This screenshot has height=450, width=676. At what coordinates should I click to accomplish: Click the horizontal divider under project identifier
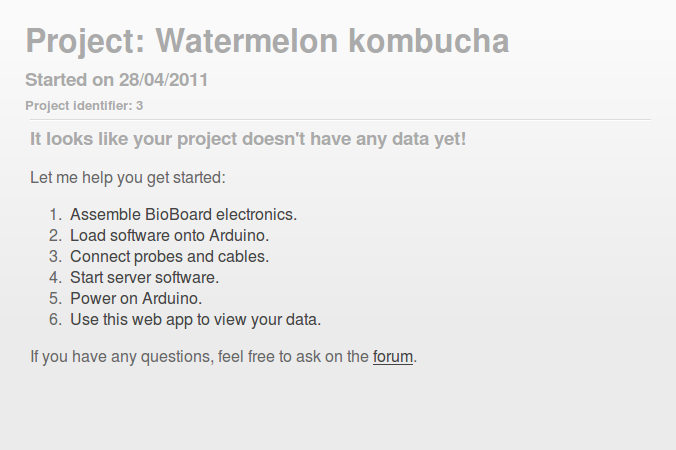(338, 120)
